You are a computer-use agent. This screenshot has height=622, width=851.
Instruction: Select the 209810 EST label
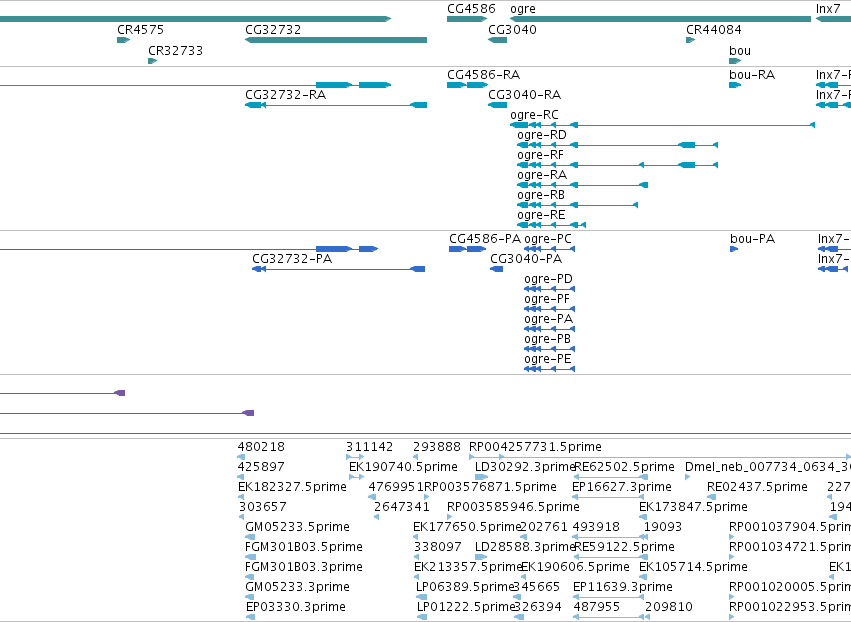(x=669, y=607)
